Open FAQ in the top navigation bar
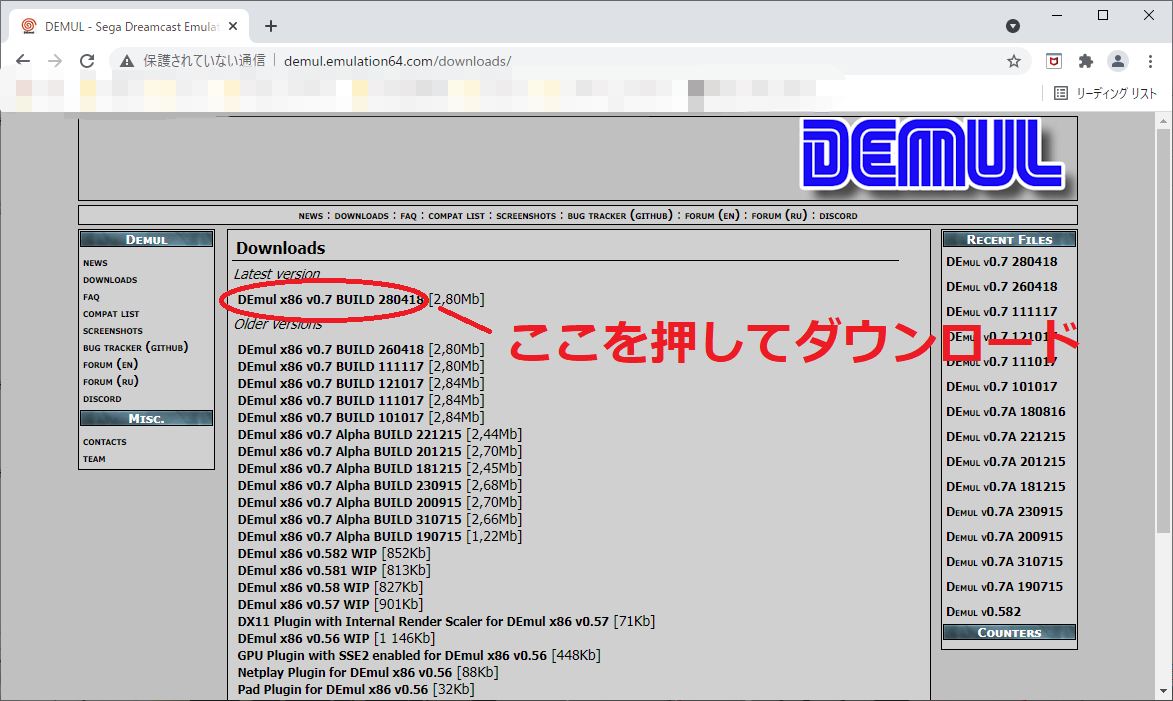Image resolution: width=1173 pixels, height=701 pixels. 408,215
